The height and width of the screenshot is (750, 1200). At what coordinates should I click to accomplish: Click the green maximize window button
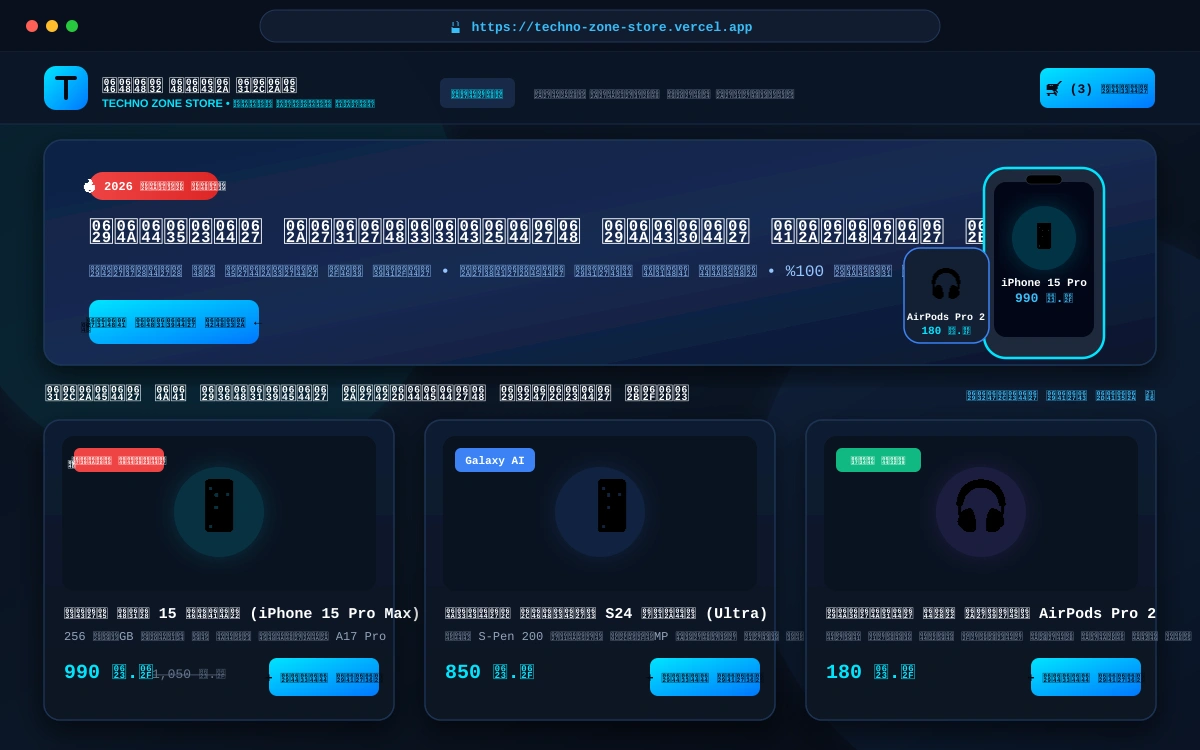click(72, 26)
